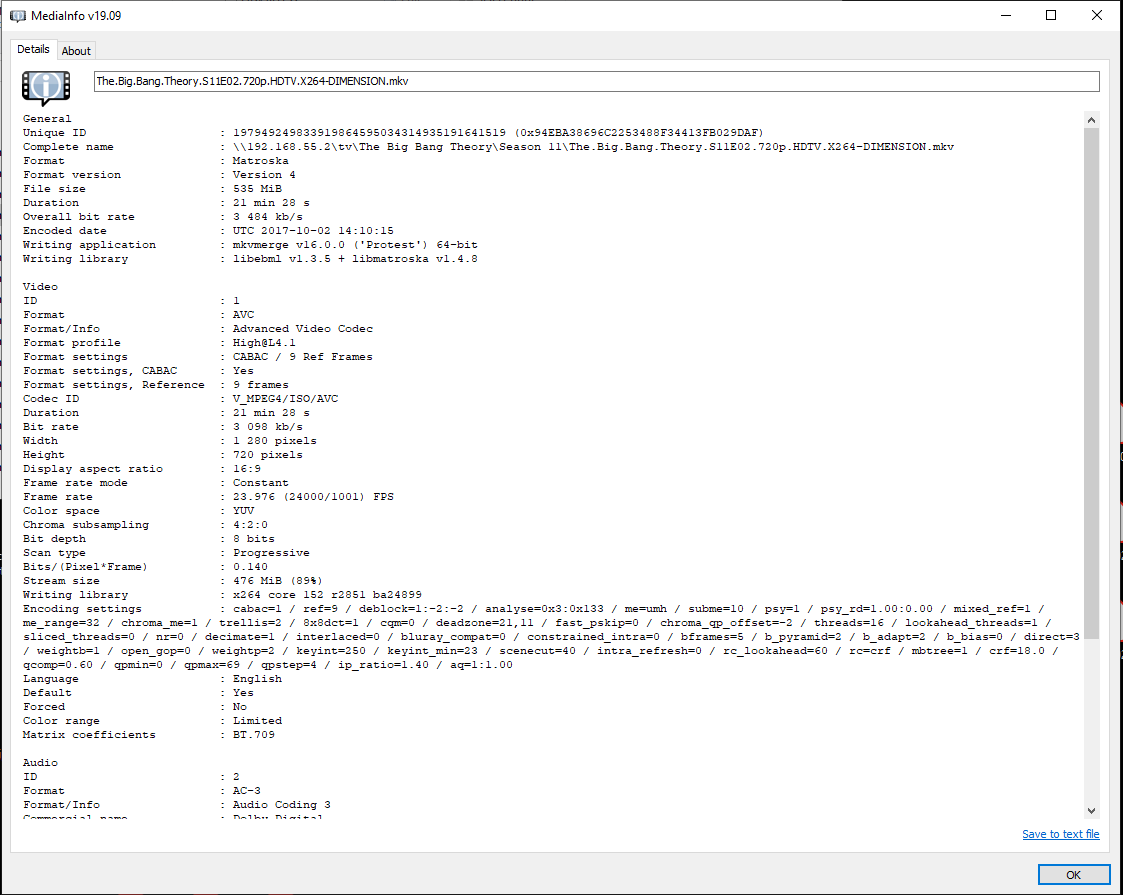Click the 'Video' section heading

pos(40,286)
